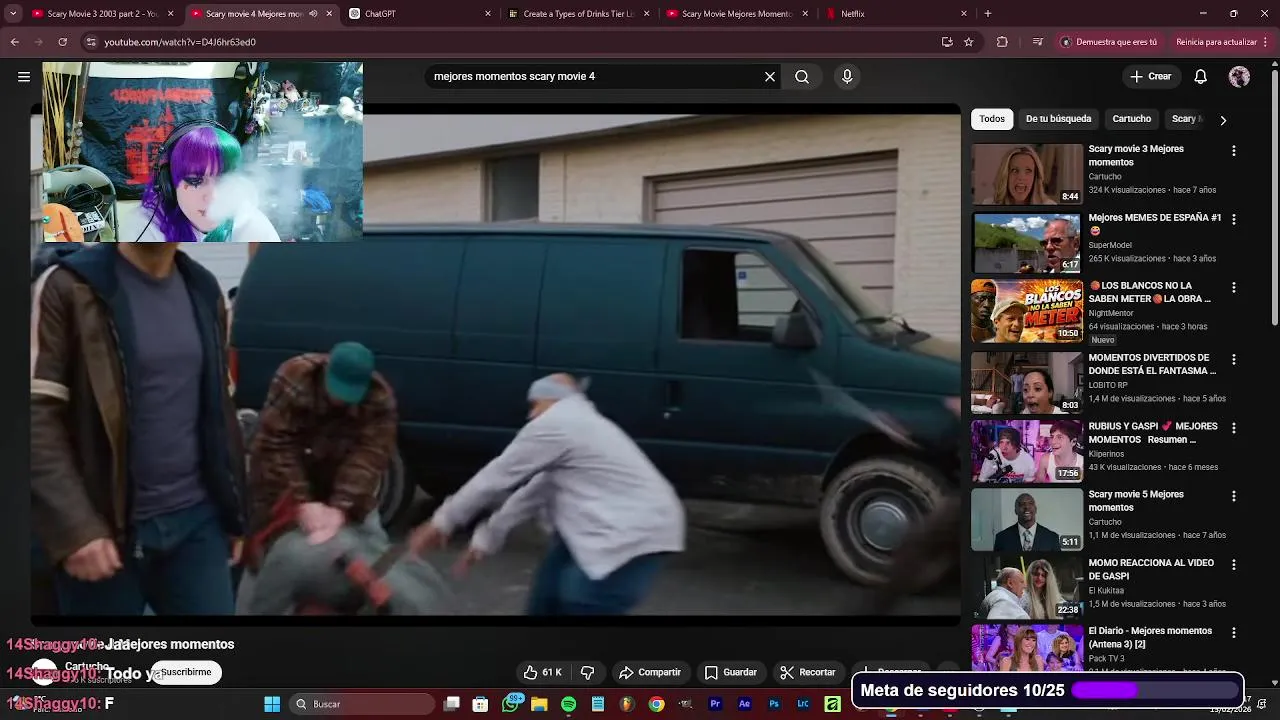This screenshot has width=1280, height=720.
Task: Switch to Create a Types of Drinks Tier List tab
Action: 578,14
